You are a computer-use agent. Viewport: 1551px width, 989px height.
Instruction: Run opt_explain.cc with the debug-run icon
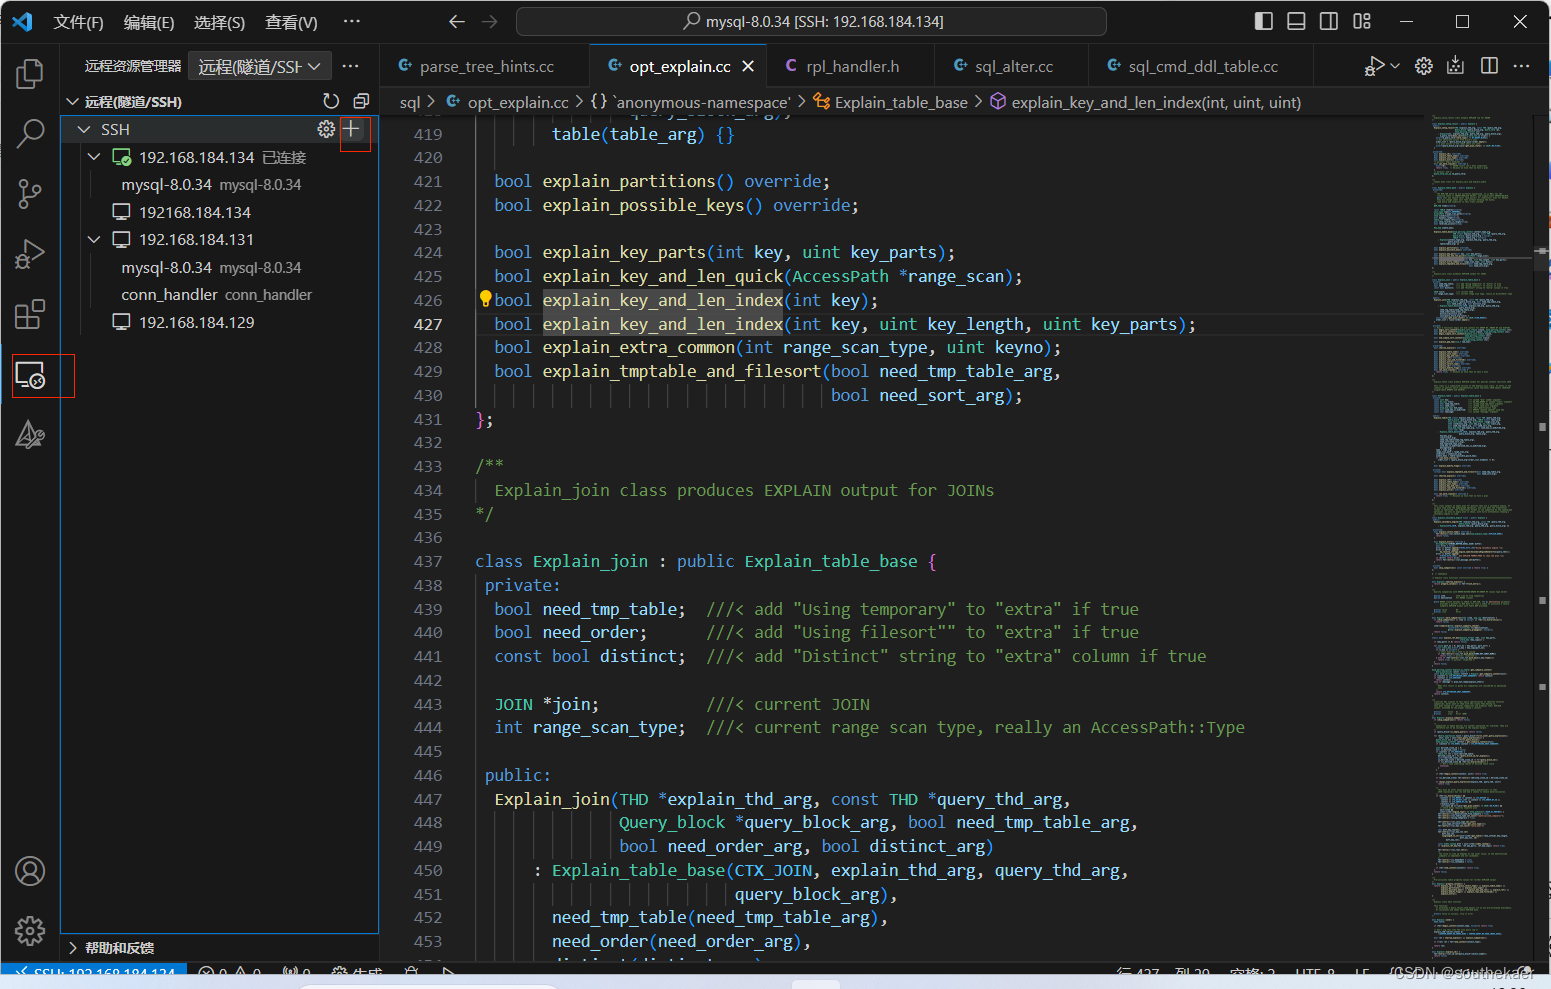pos(1374,65)
